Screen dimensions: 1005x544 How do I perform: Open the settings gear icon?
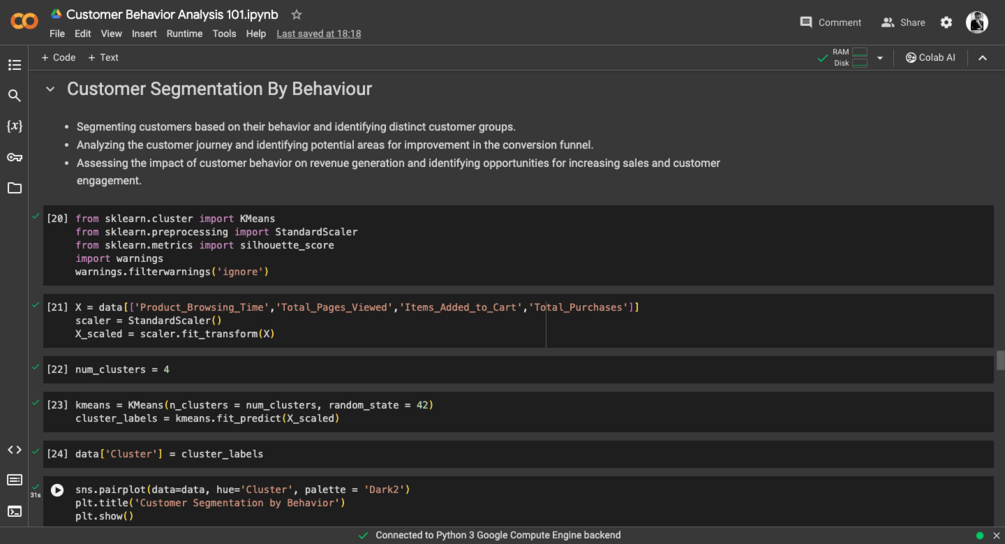pyautogui.click(x=946, y=22)
